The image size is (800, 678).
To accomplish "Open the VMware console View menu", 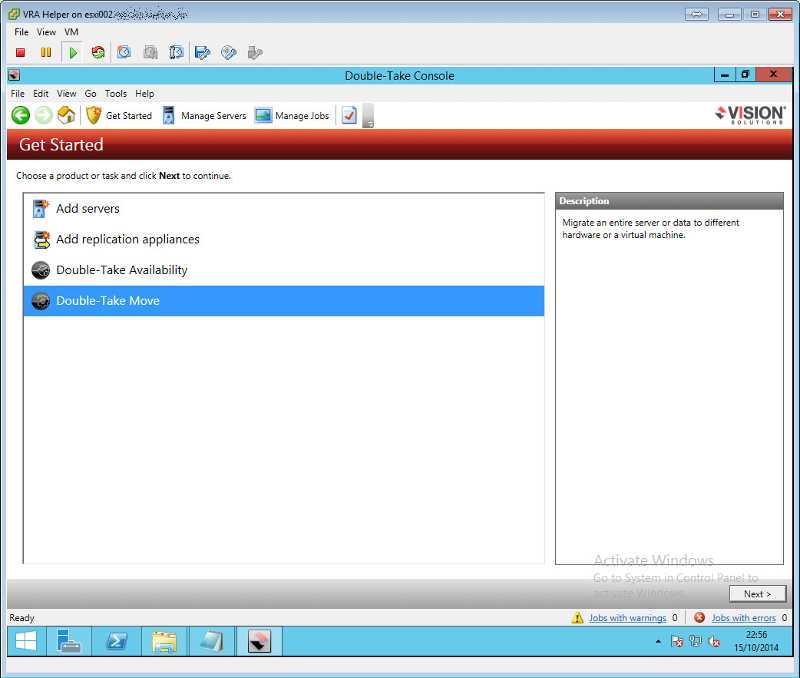I will point(46,32).
